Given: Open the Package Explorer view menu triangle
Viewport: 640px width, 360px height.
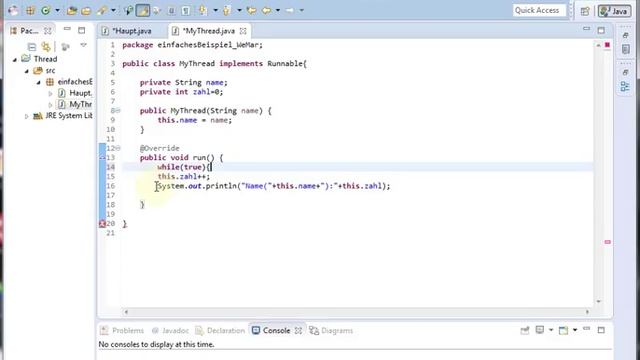Looking at the screenshot, I should point(83,45).
